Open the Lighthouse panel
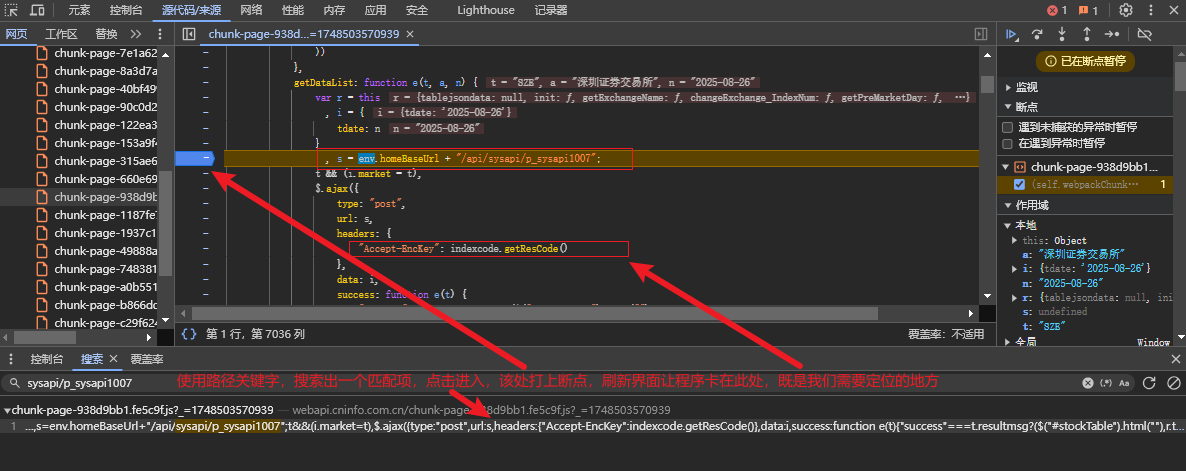 pyautogui.click(x=486, y=11)
